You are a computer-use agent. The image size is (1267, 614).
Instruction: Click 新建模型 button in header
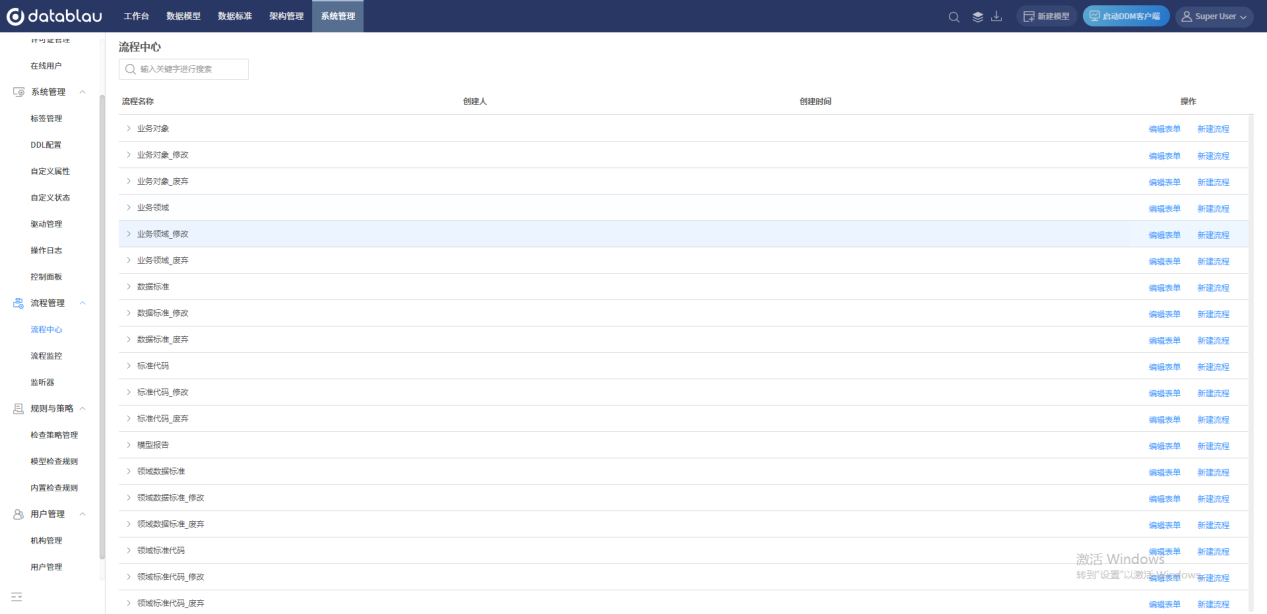point(1047,16)
